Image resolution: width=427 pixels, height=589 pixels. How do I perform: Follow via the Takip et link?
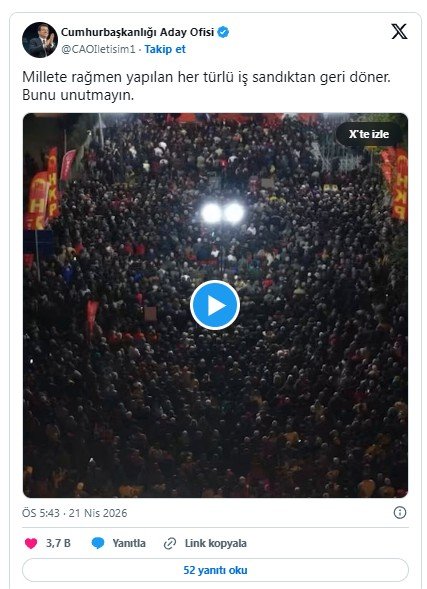165,49
